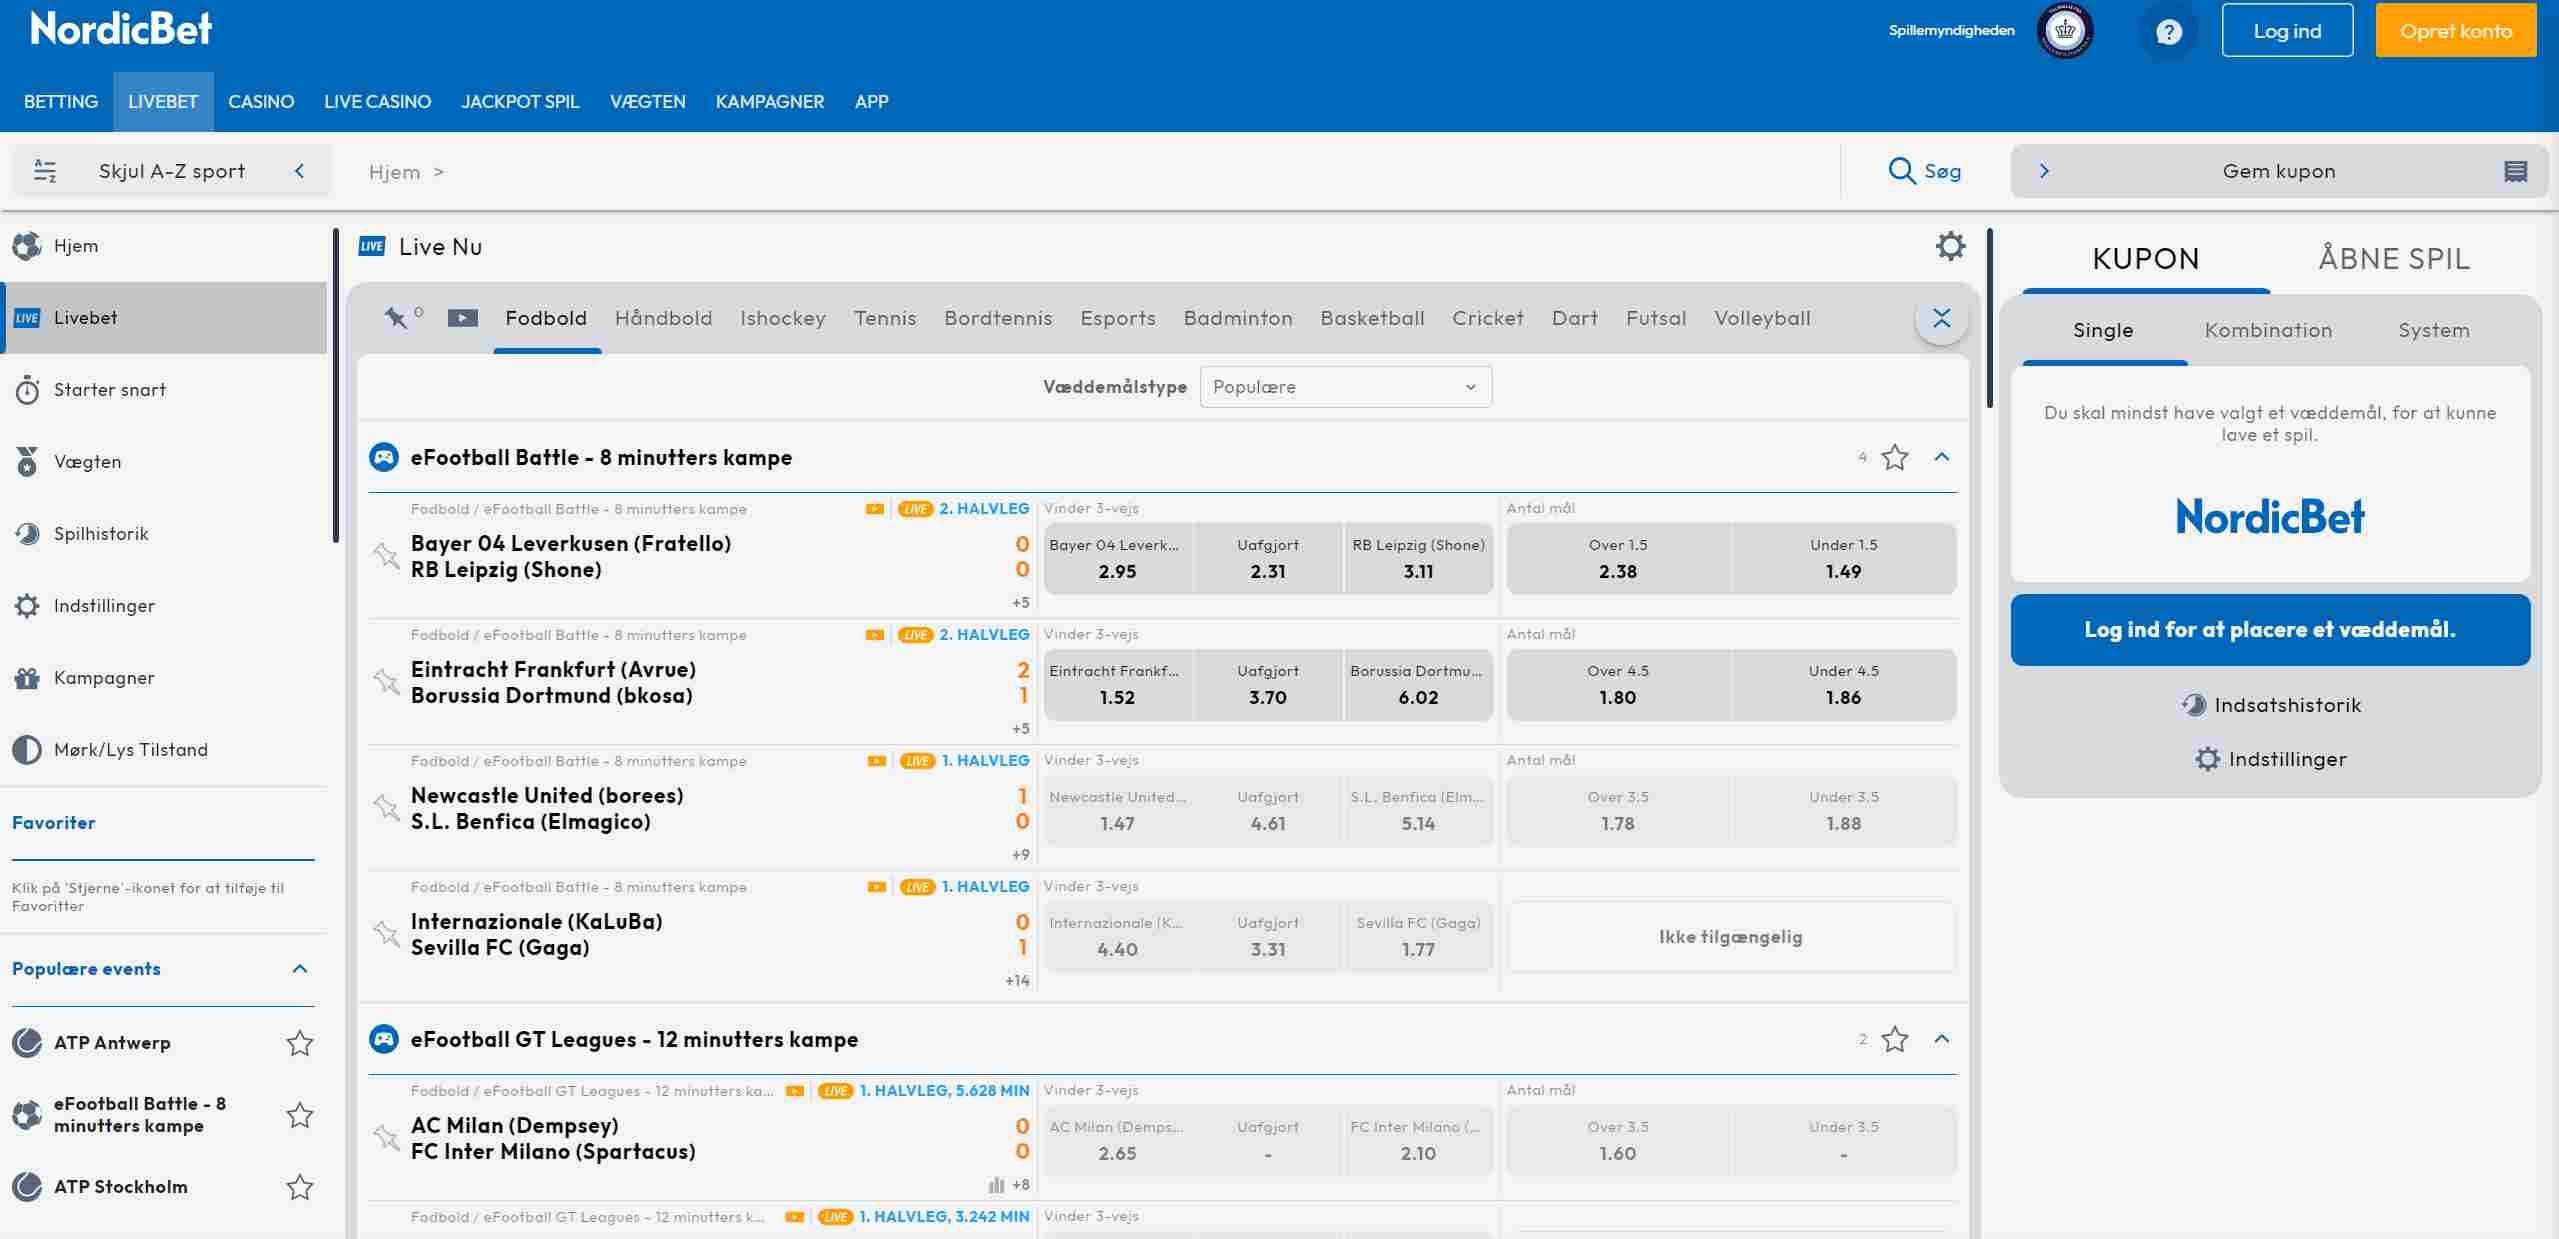Select the System coupon tab
Viewport: 2559px width, 1239px height.
2433,330
